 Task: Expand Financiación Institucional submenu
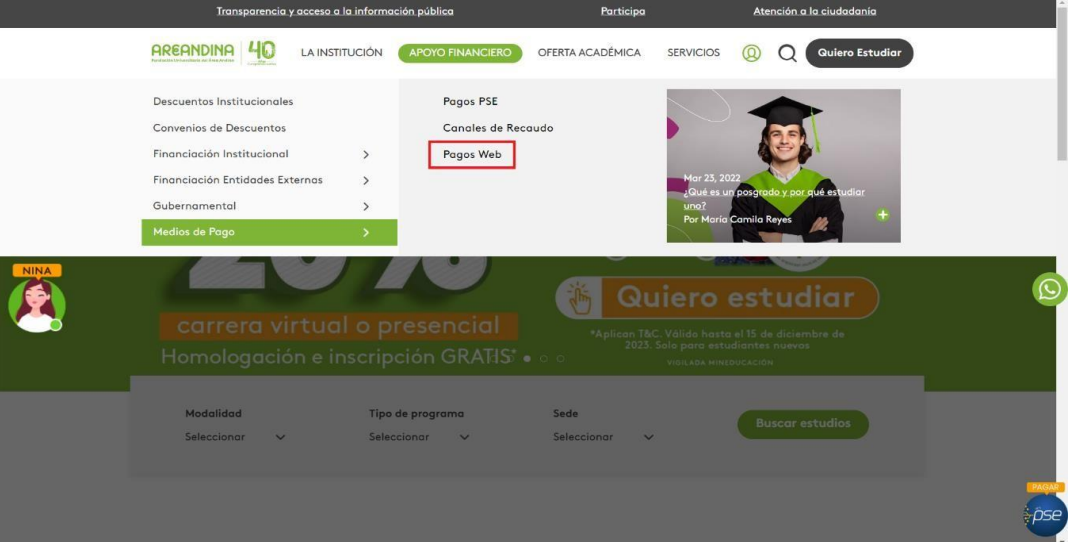point(366,155)
